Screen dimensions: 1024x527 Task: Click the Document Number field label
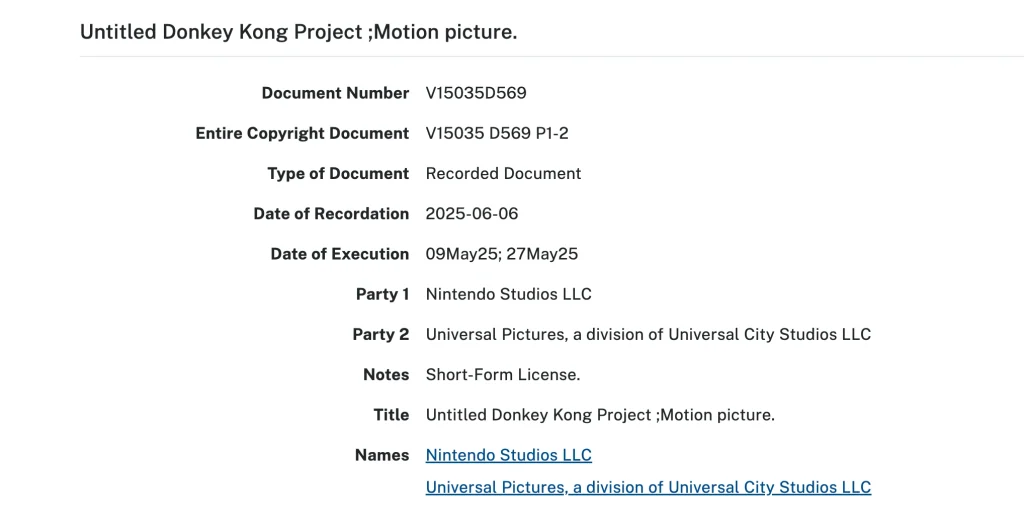pos(335,93)
